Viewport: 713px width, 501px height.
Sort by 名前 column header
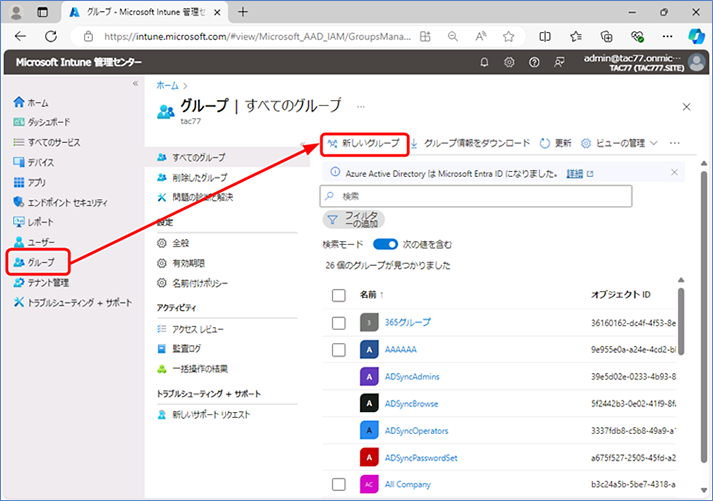pyautogui.click(x=372, y=295)
